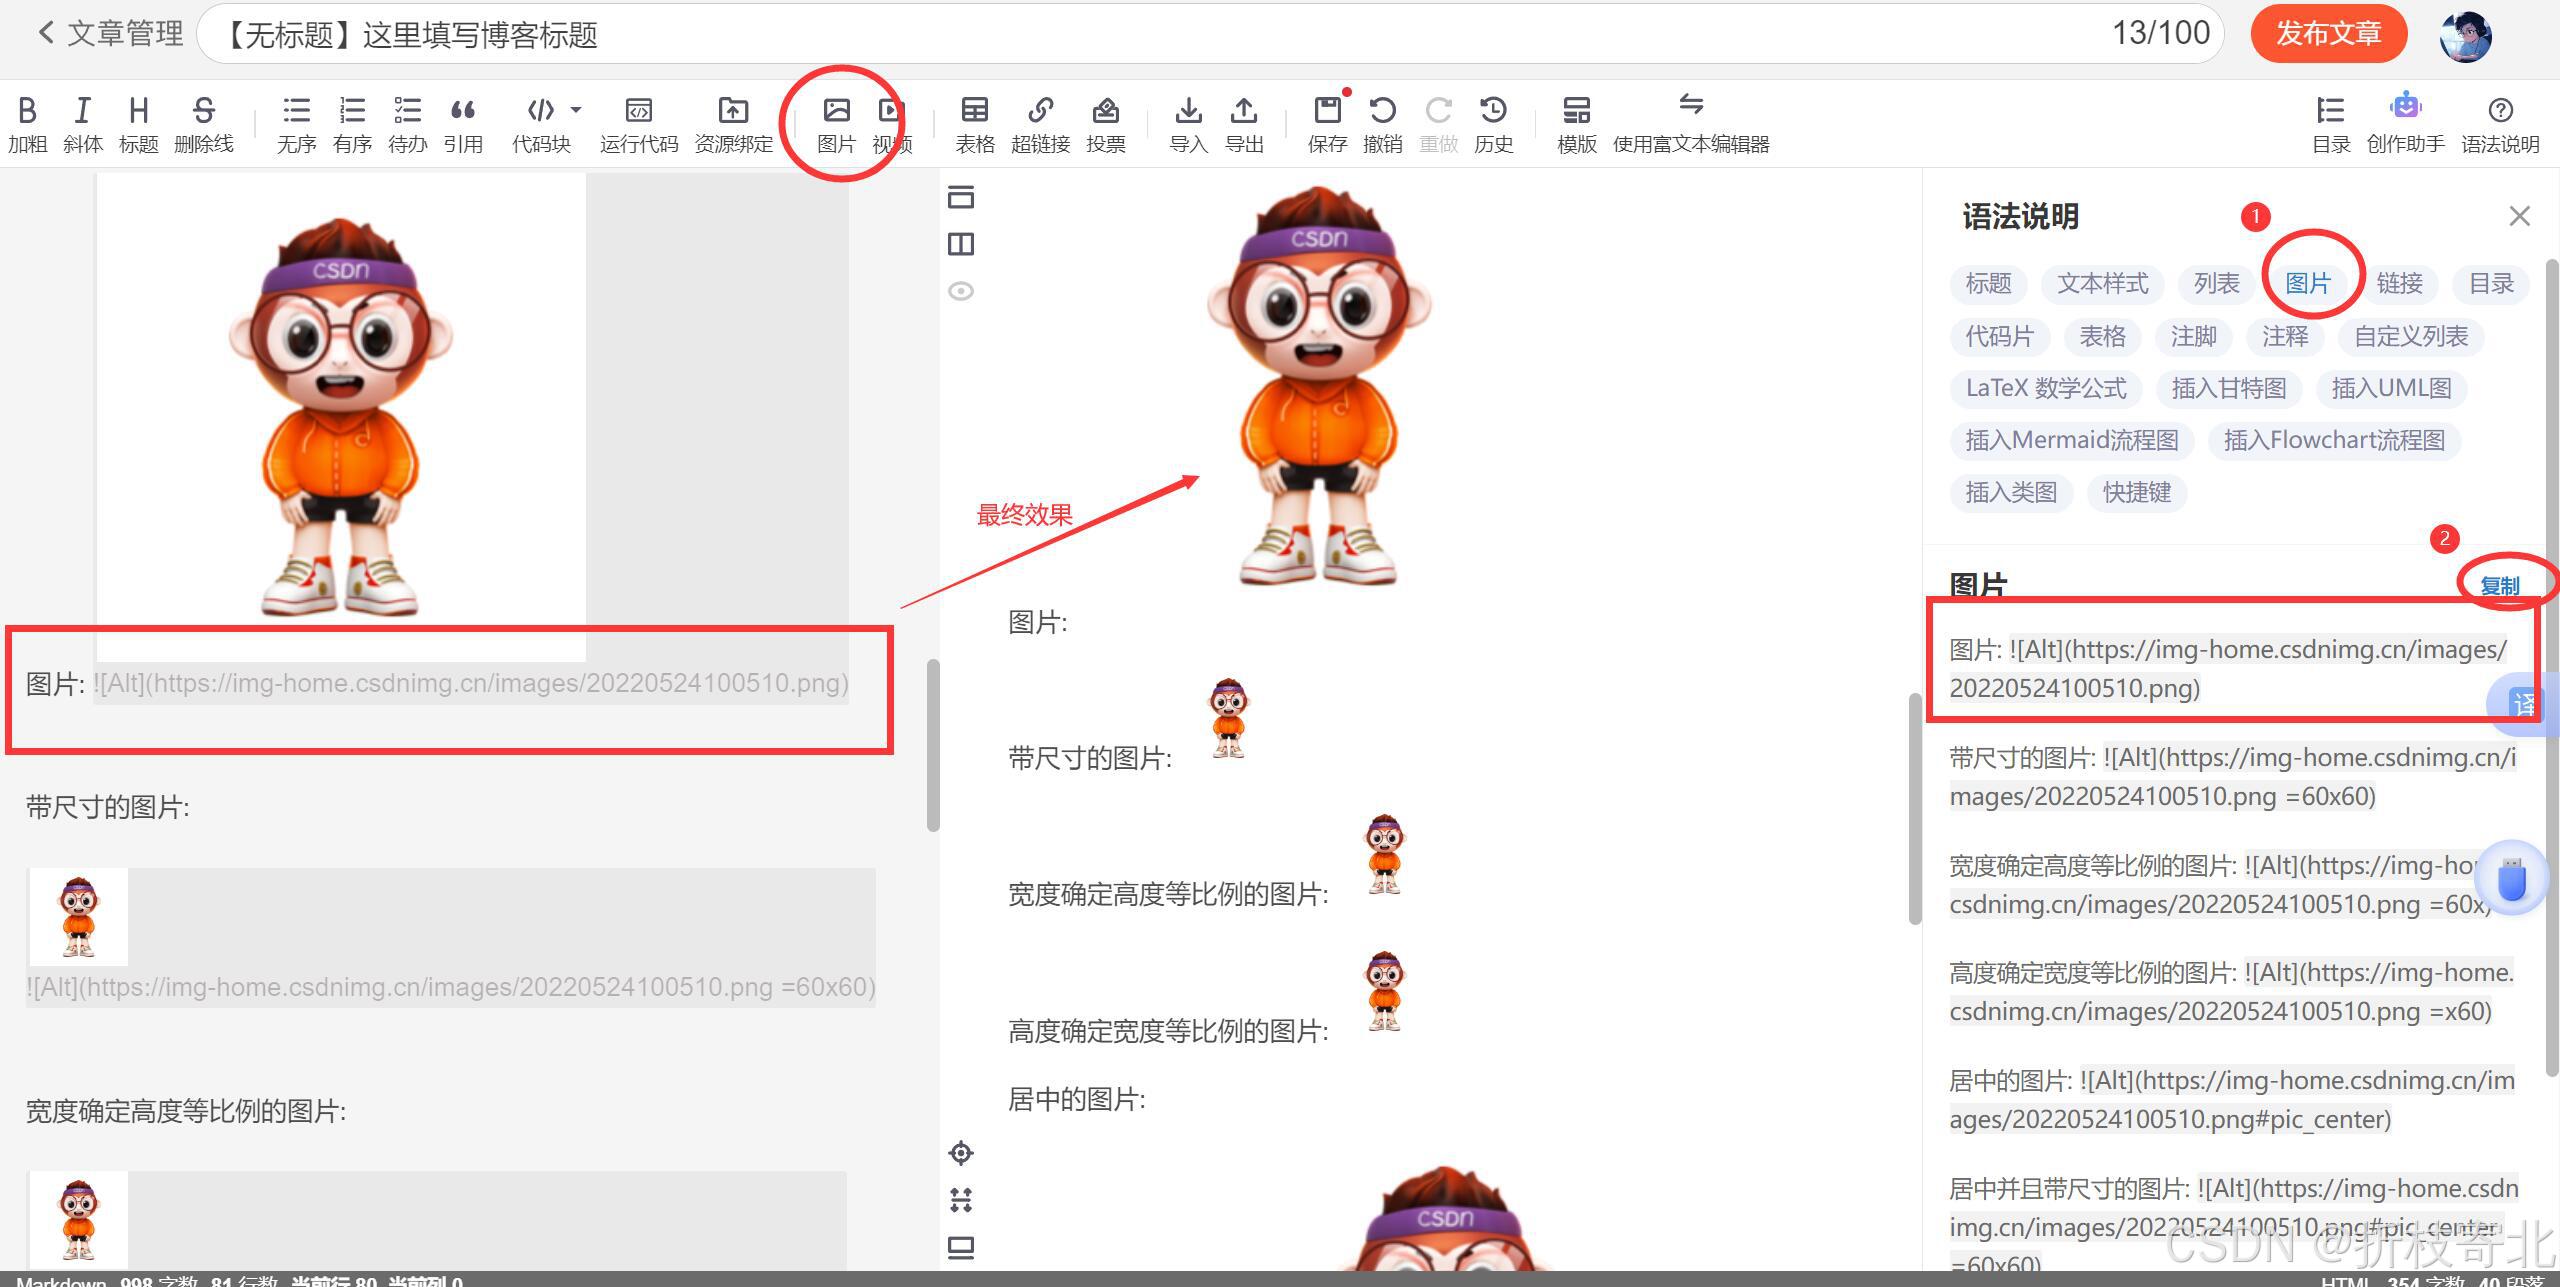Click the sync-scroll target icon

click(961, 1153)
